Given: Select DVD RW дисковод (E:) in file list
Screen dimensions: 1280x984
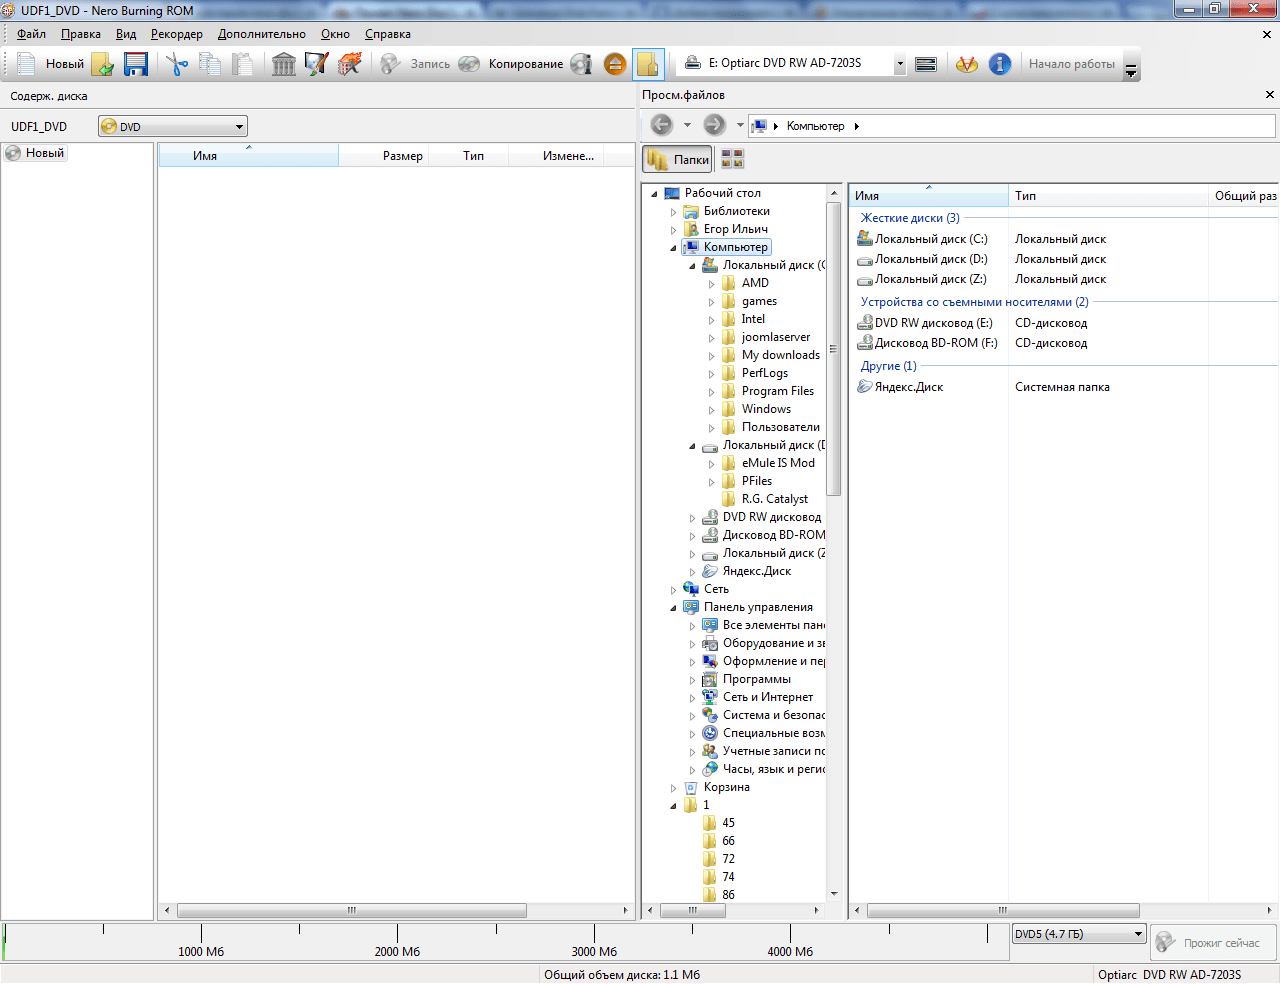Looking at the screenshot, I should point(932,323).
